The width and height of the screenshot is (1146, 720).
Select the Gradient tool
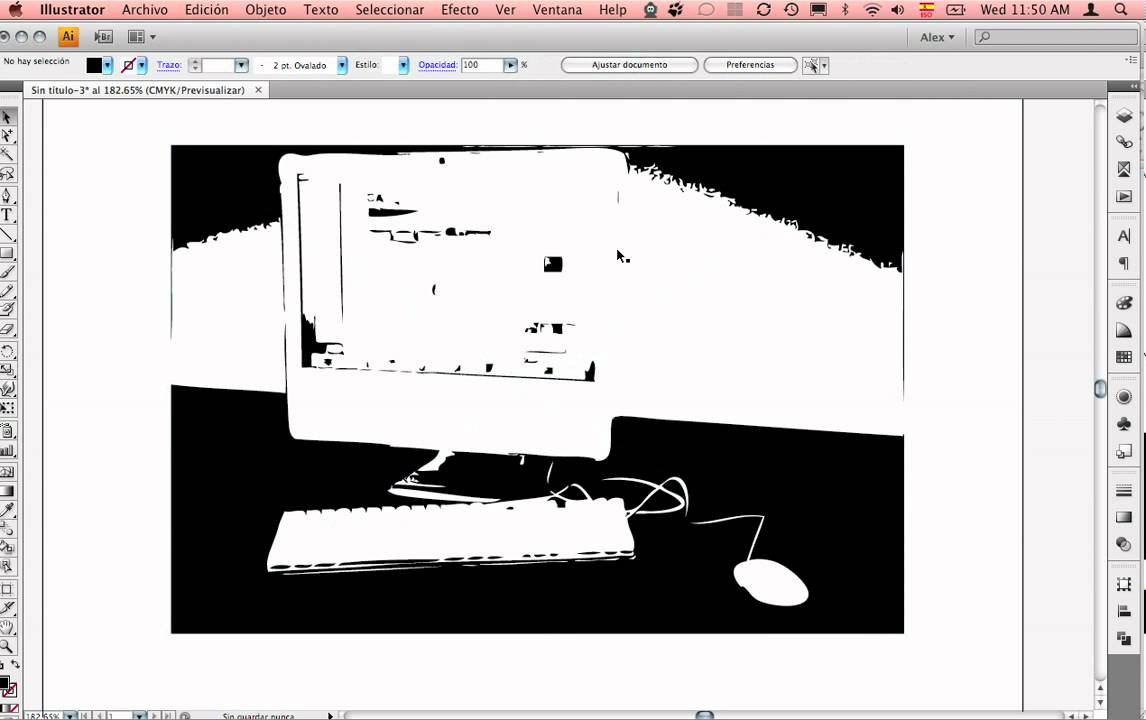(x=7, y=491)
